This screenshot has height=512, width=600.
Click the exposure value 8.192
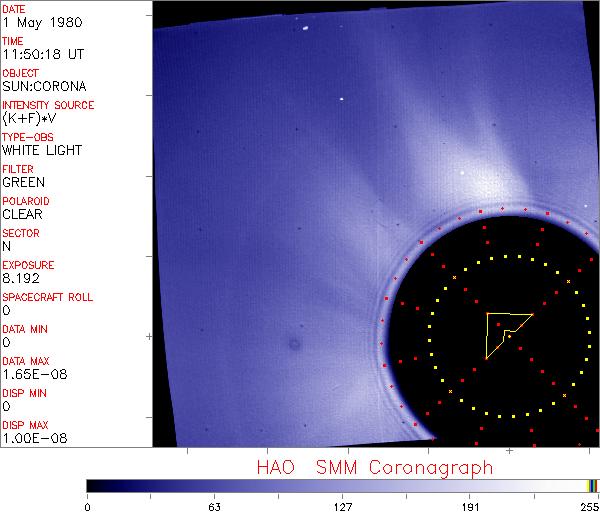click(x=22, y=279)
